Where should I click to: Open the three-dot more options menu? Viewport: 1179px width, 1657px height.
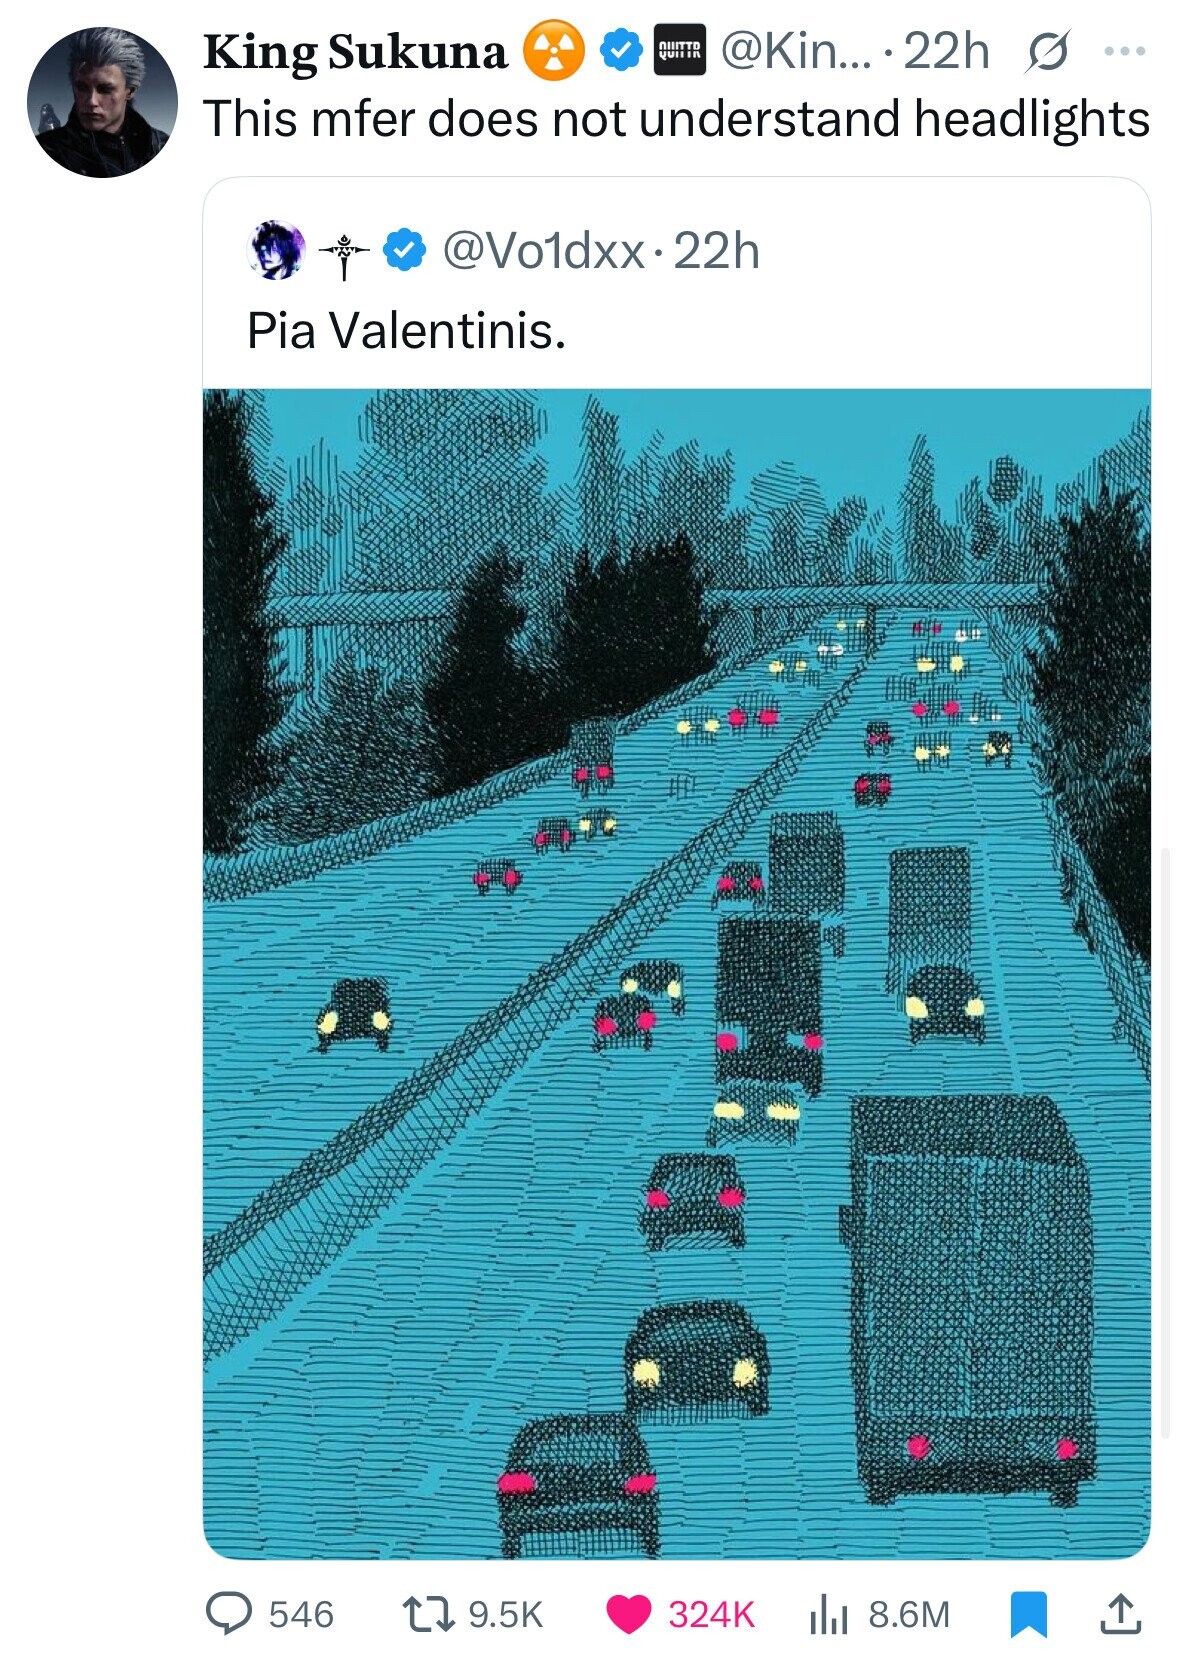(x=1126, y=52)
